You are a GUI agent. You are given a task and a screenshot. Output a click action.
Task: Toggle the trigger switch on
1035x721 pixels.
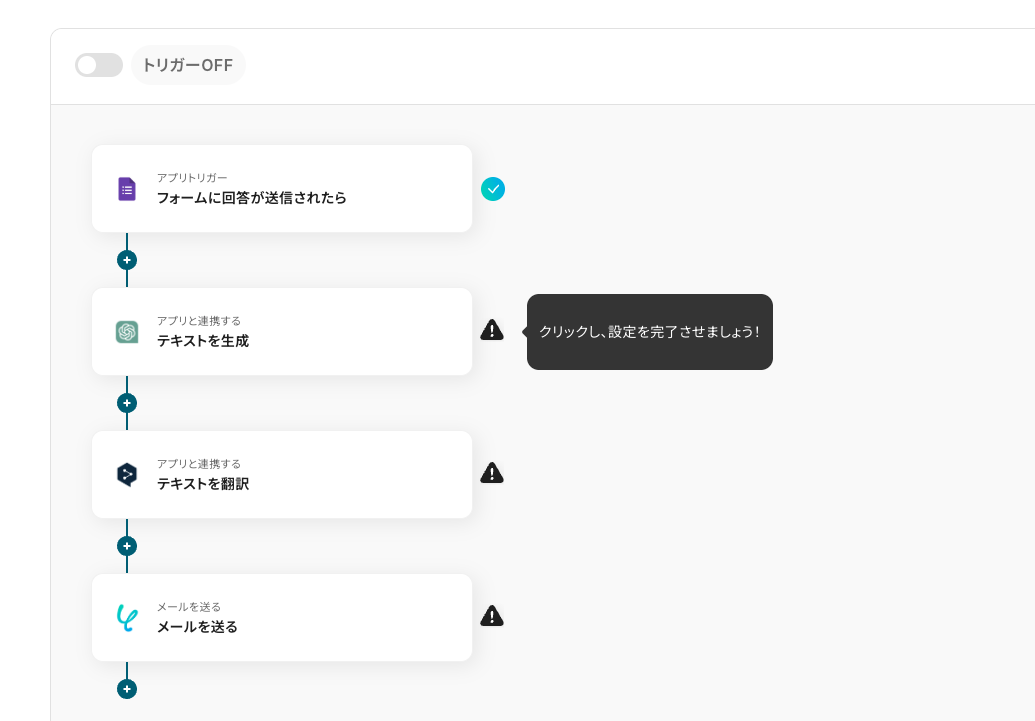98,65
